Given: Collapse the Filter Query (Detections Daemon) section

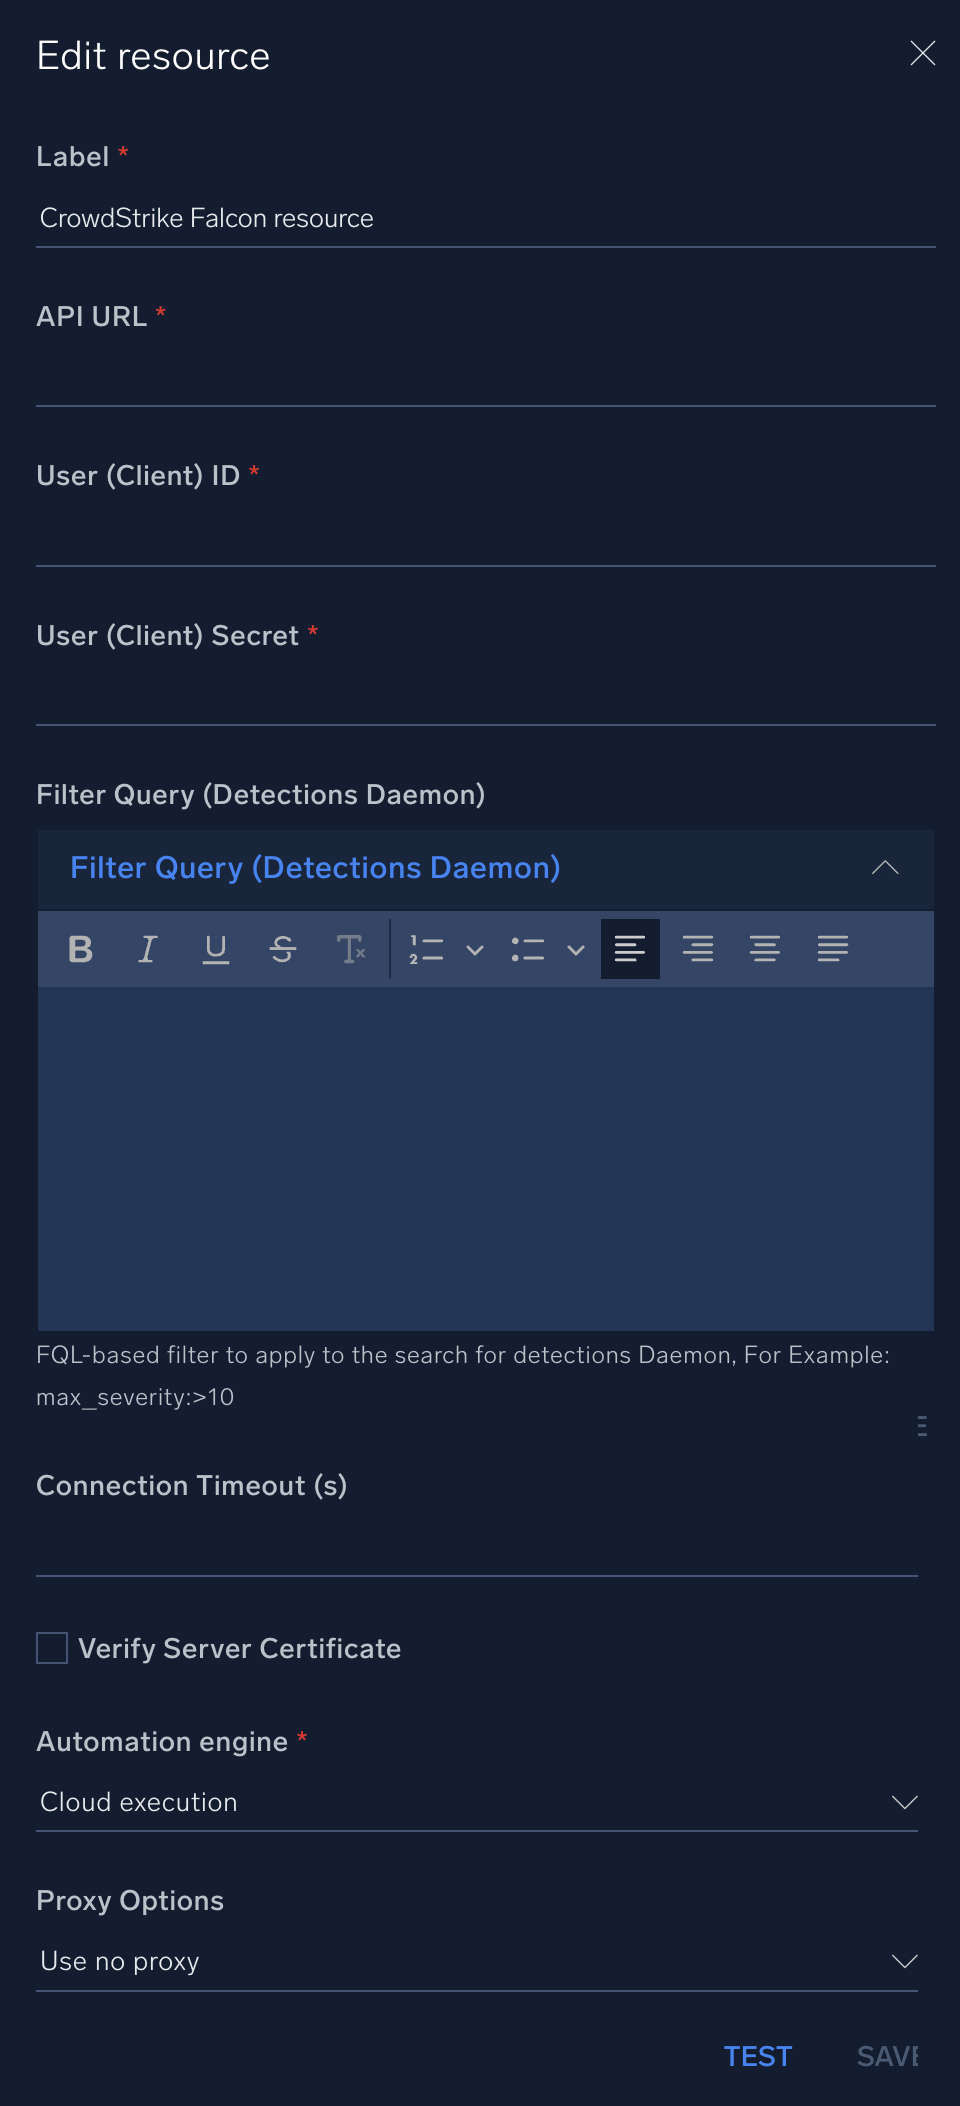Looking at the screenshot, I should point(884,869).
